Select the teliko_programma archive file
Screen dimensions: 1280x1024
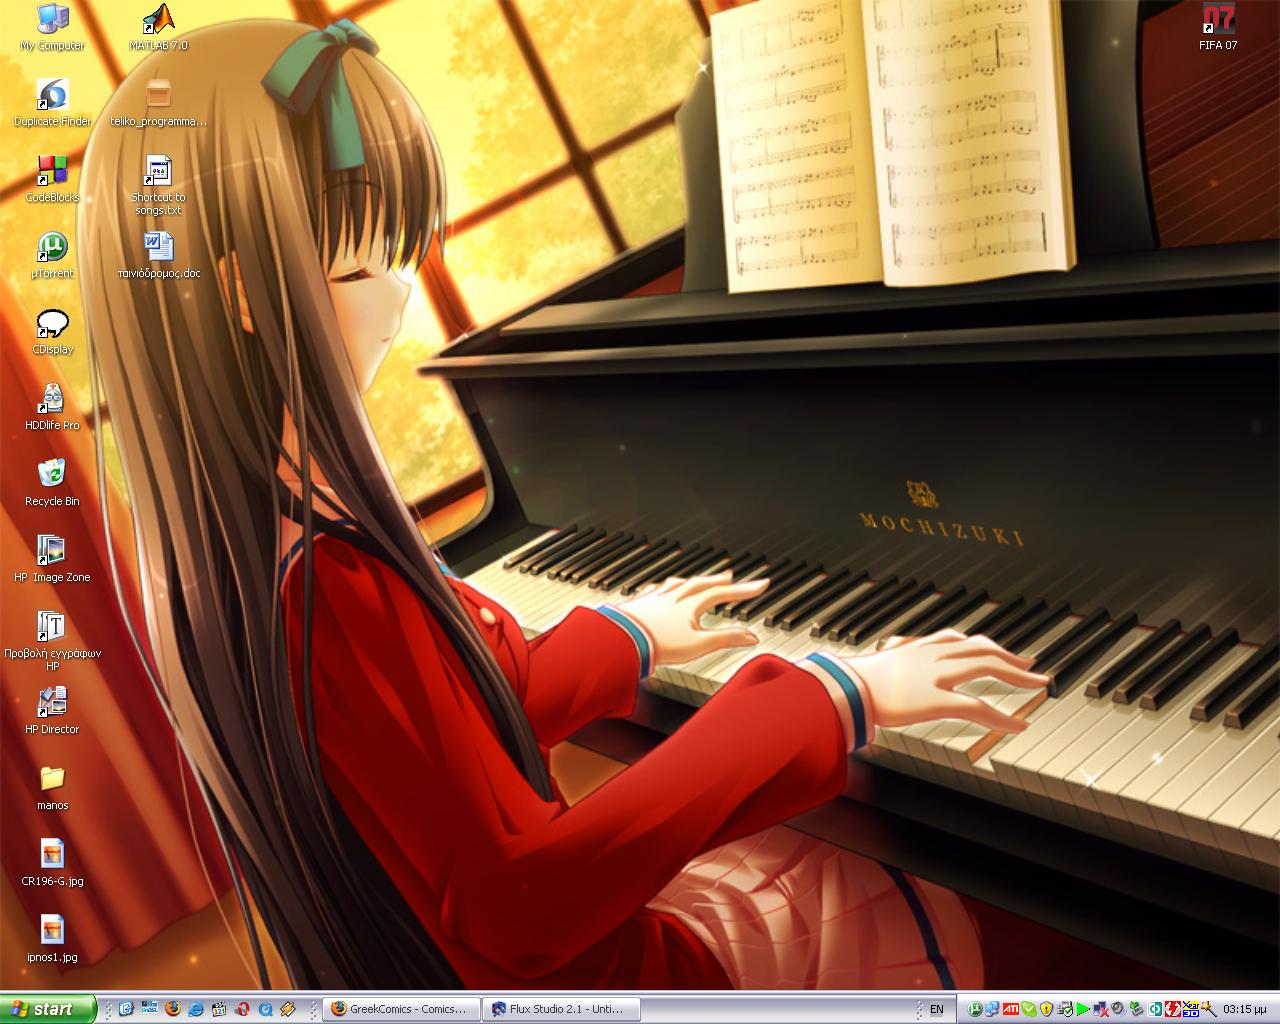click(x=158, y=103)
